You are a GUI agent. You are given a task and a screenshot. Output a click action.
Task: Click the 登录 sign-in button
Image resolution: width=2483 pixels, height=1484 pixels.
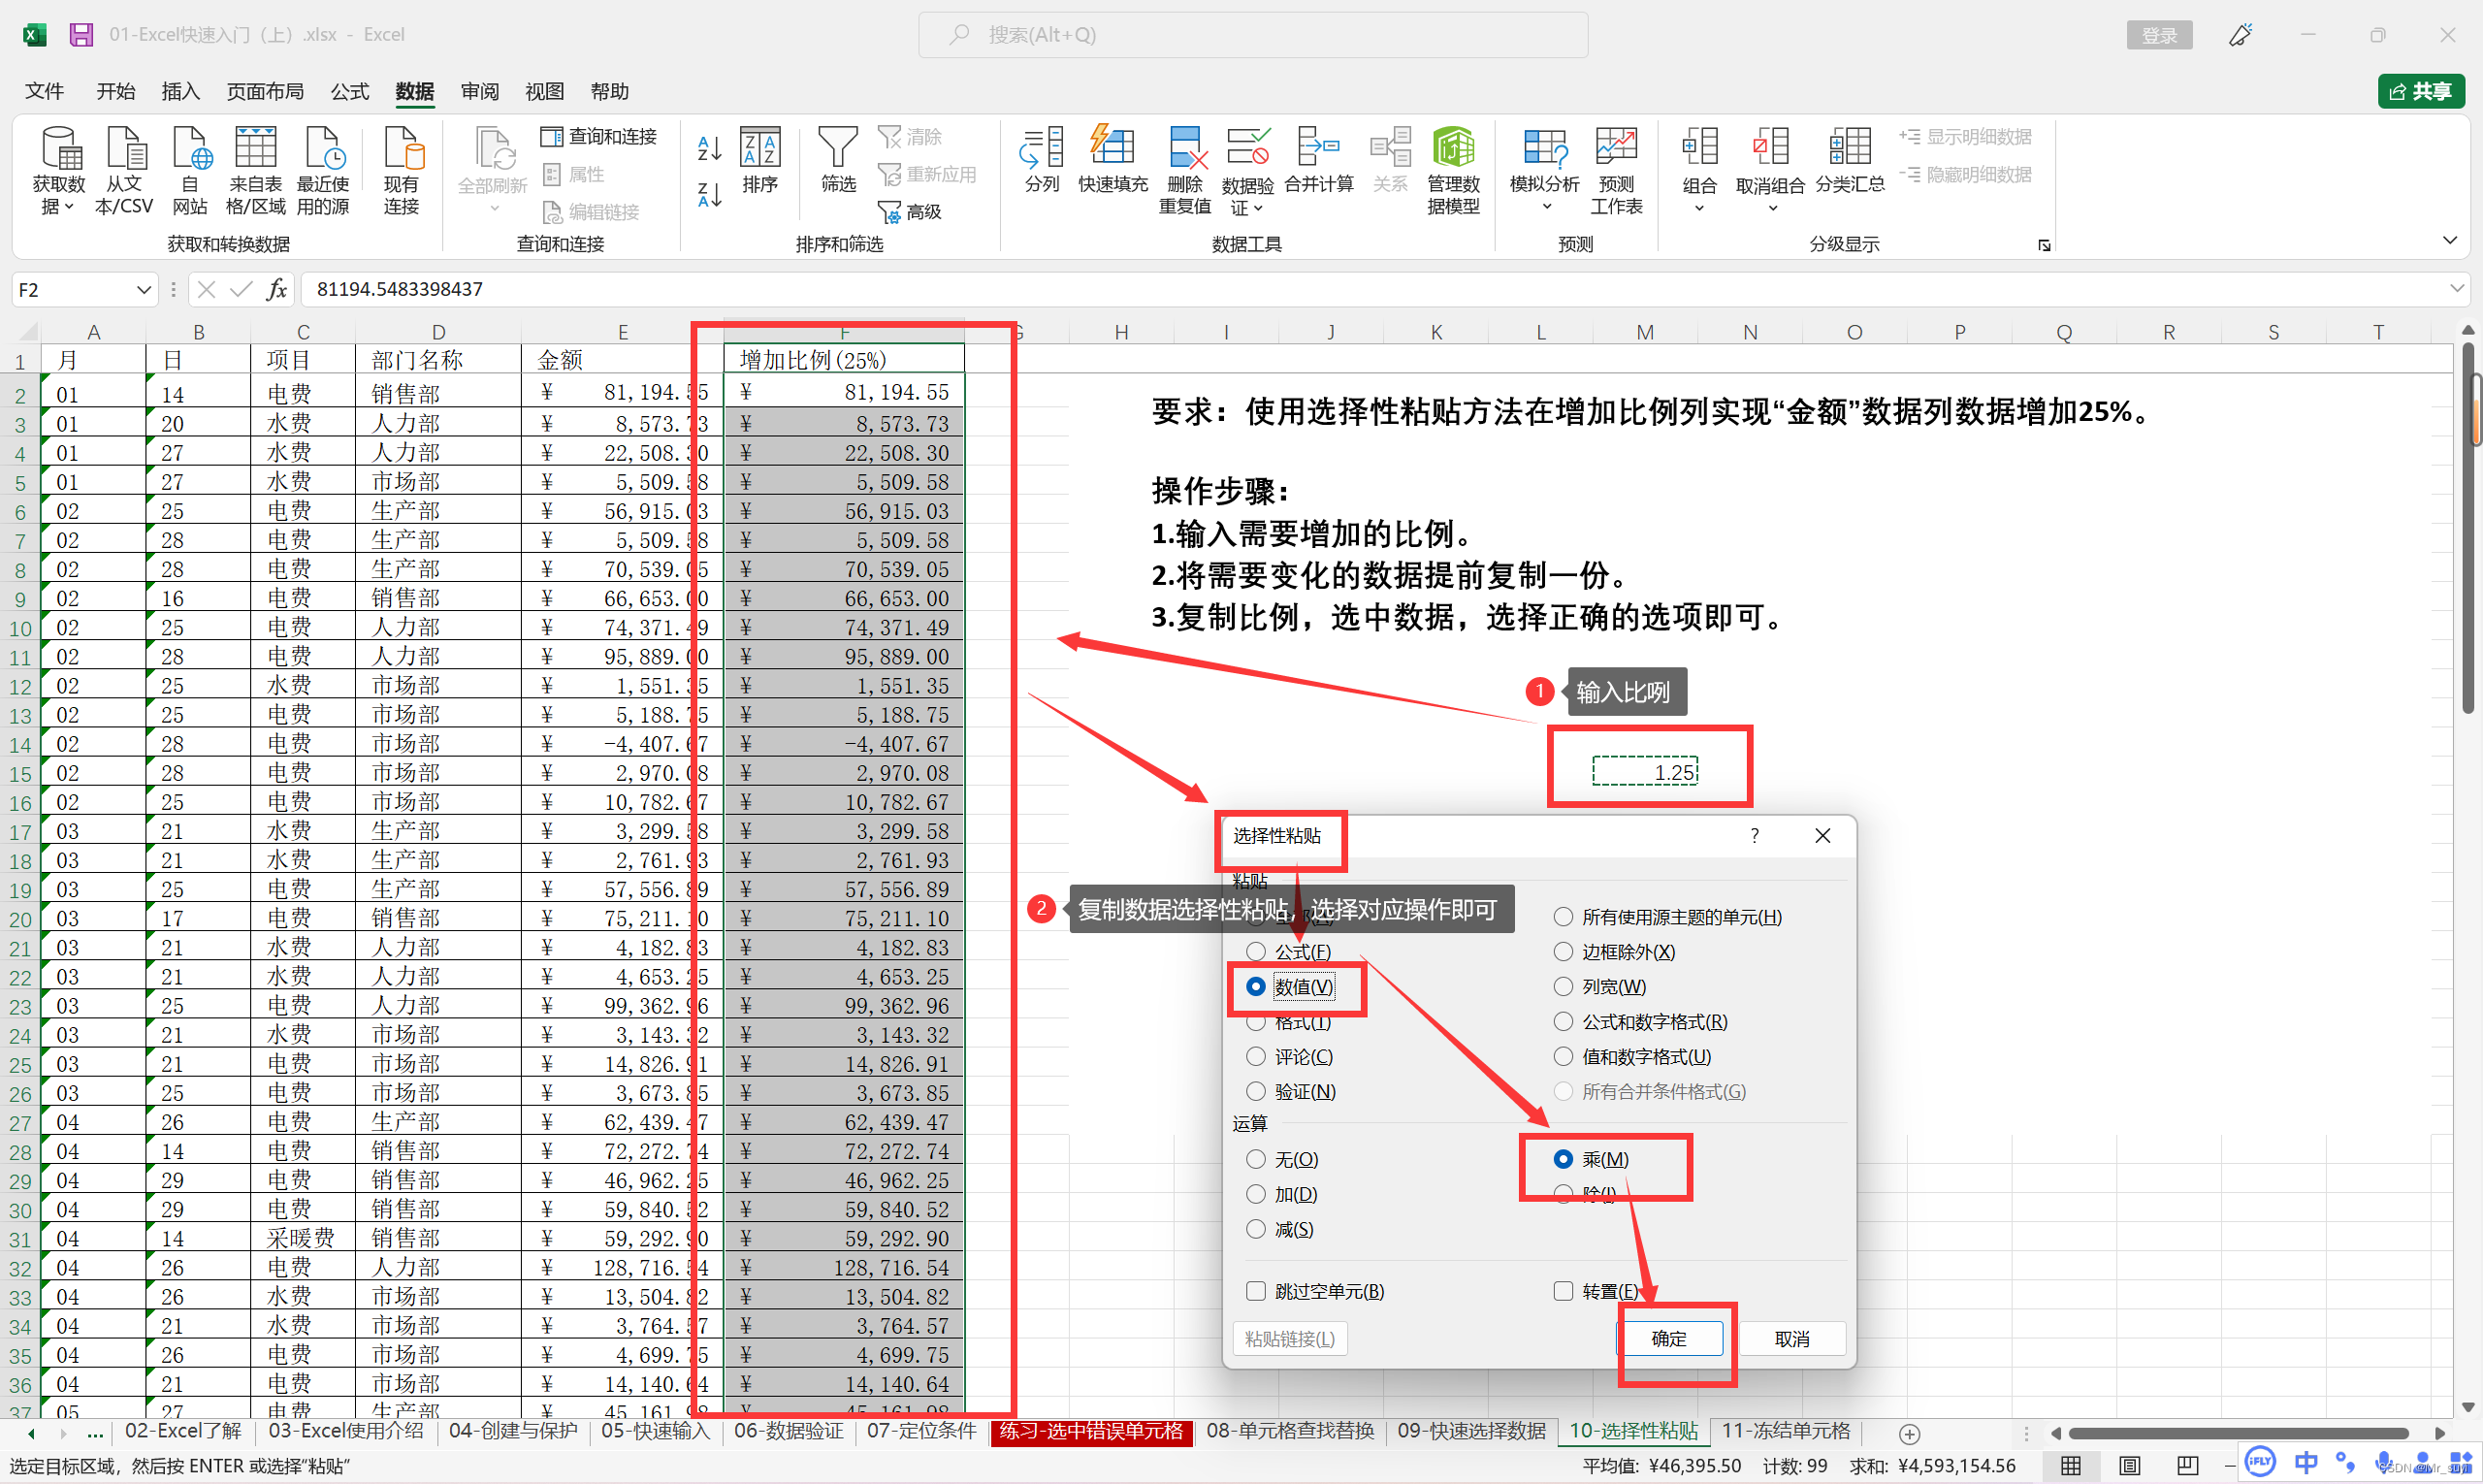pyautogui.click(x=2159, y=35)
